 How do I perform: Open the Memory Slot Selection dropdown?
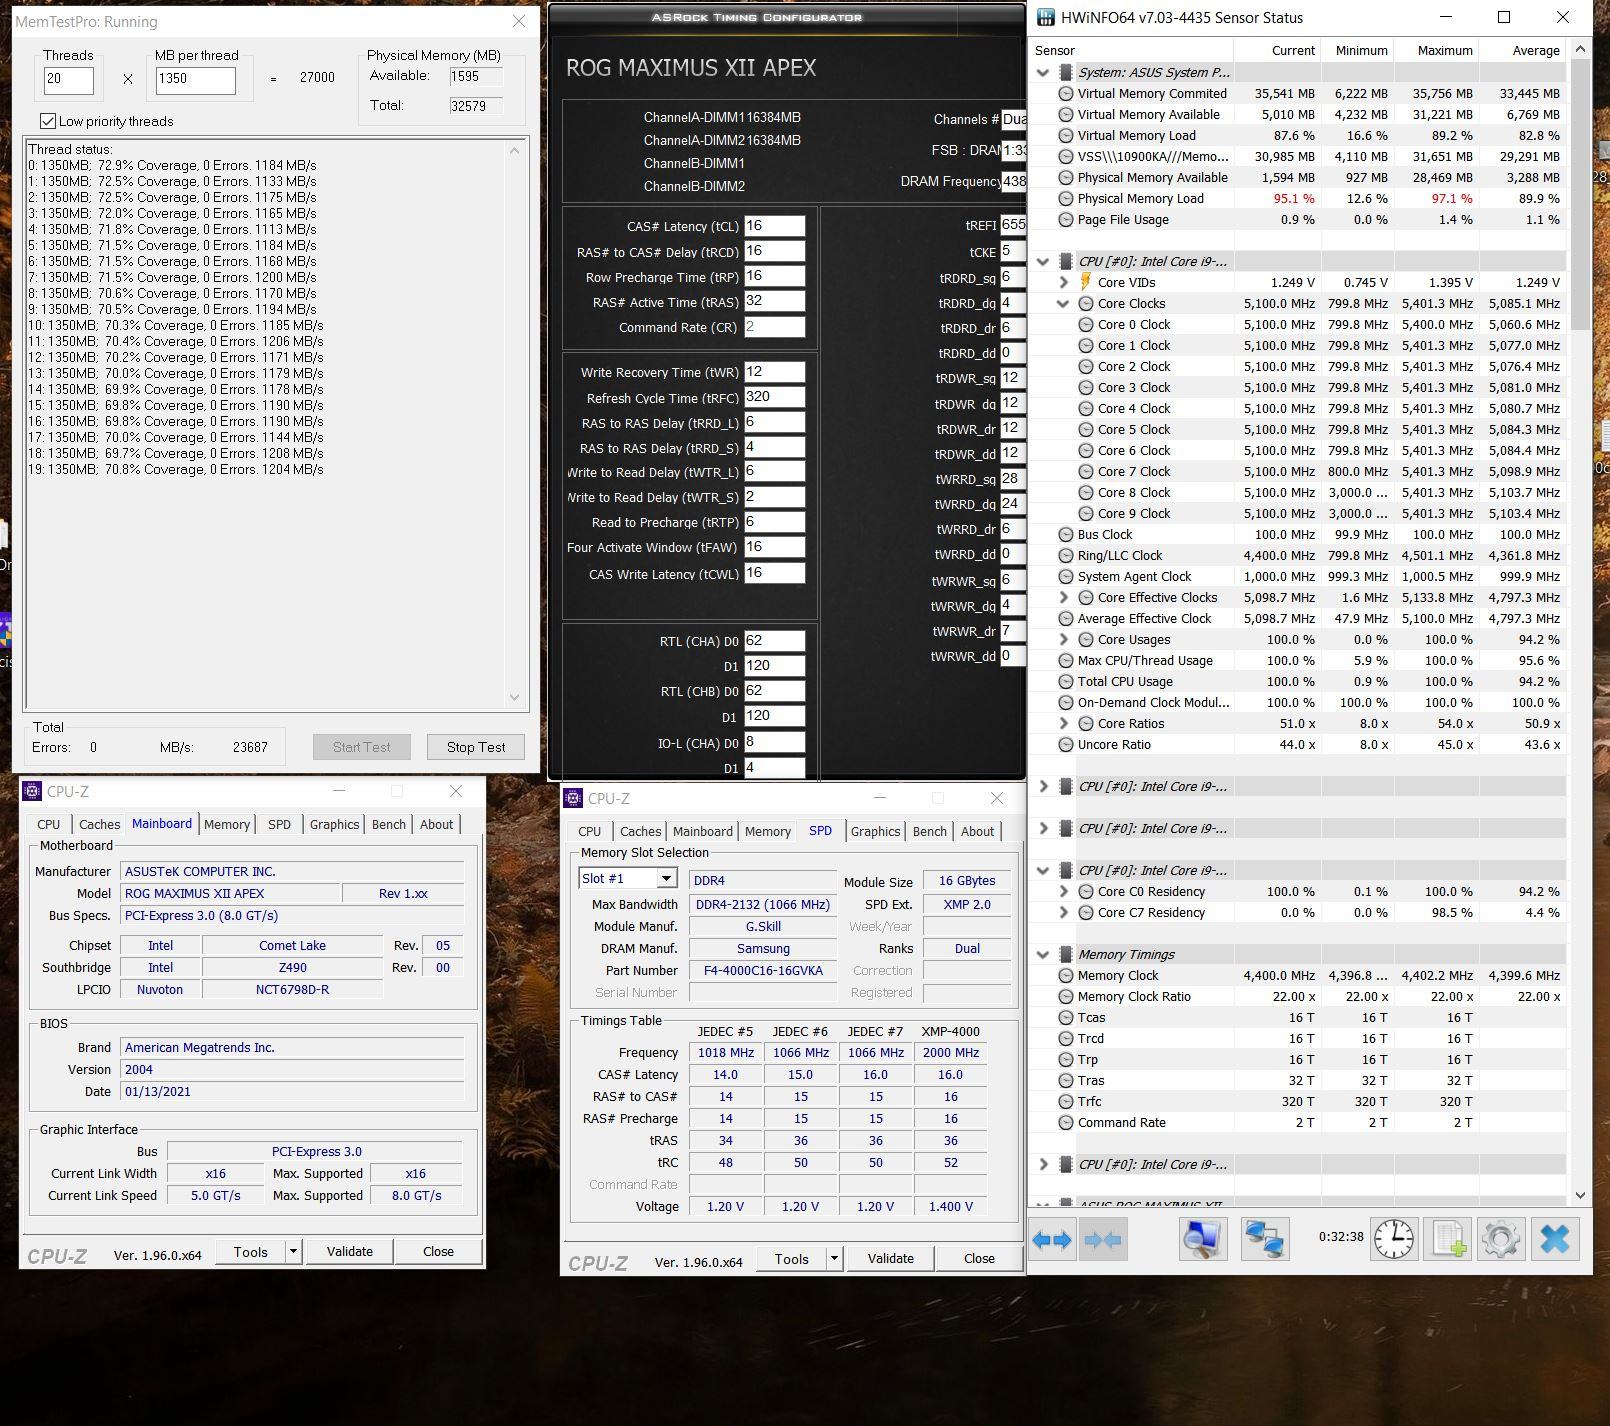pyautogui.click(x=666, y=878)
